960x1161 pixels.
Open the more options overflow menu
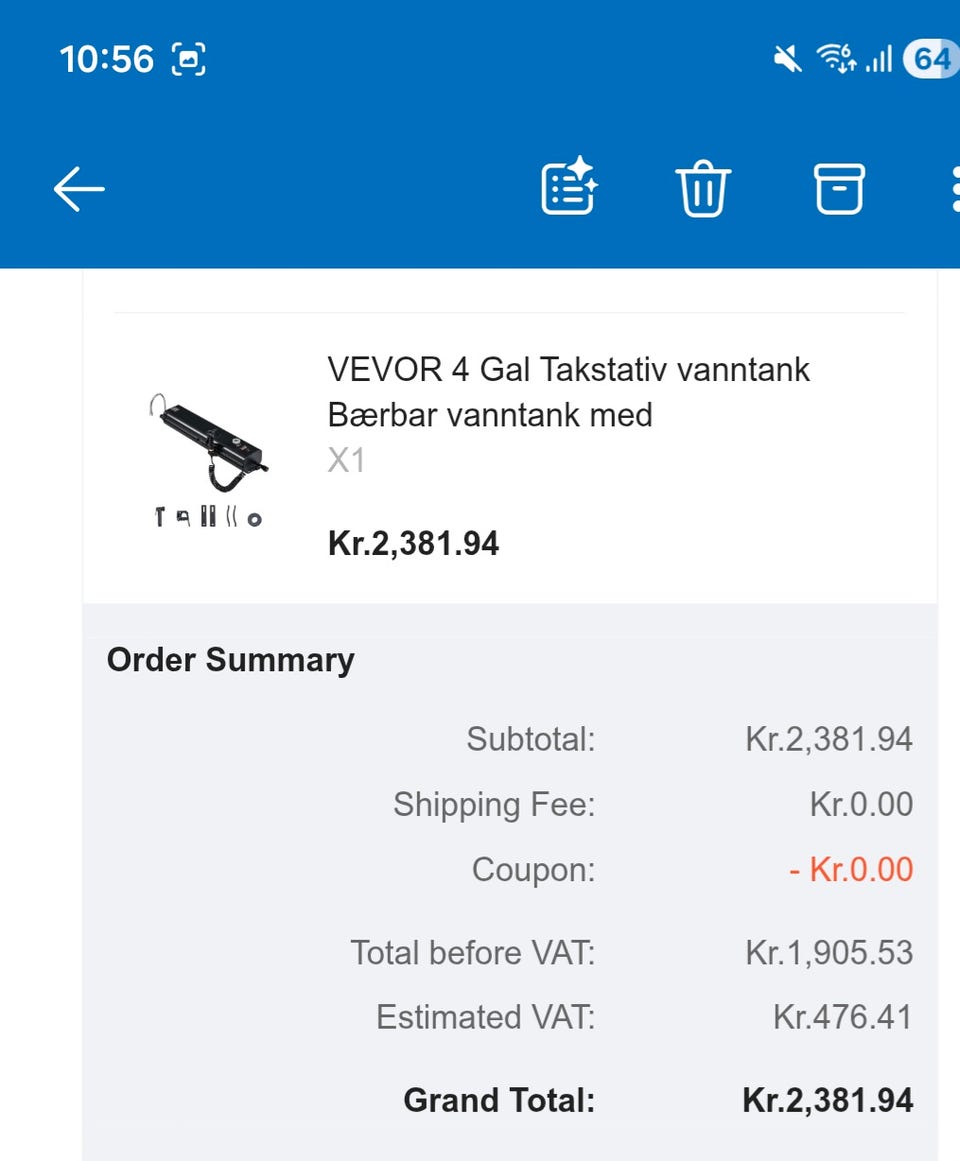(x=953, y=189)
